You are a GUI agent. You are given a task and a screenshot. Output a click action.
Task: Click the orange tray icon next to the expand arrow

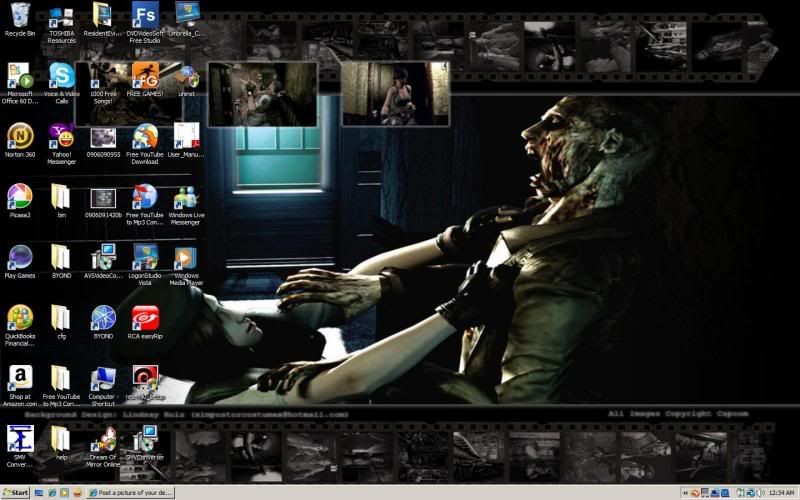(694, 493)
